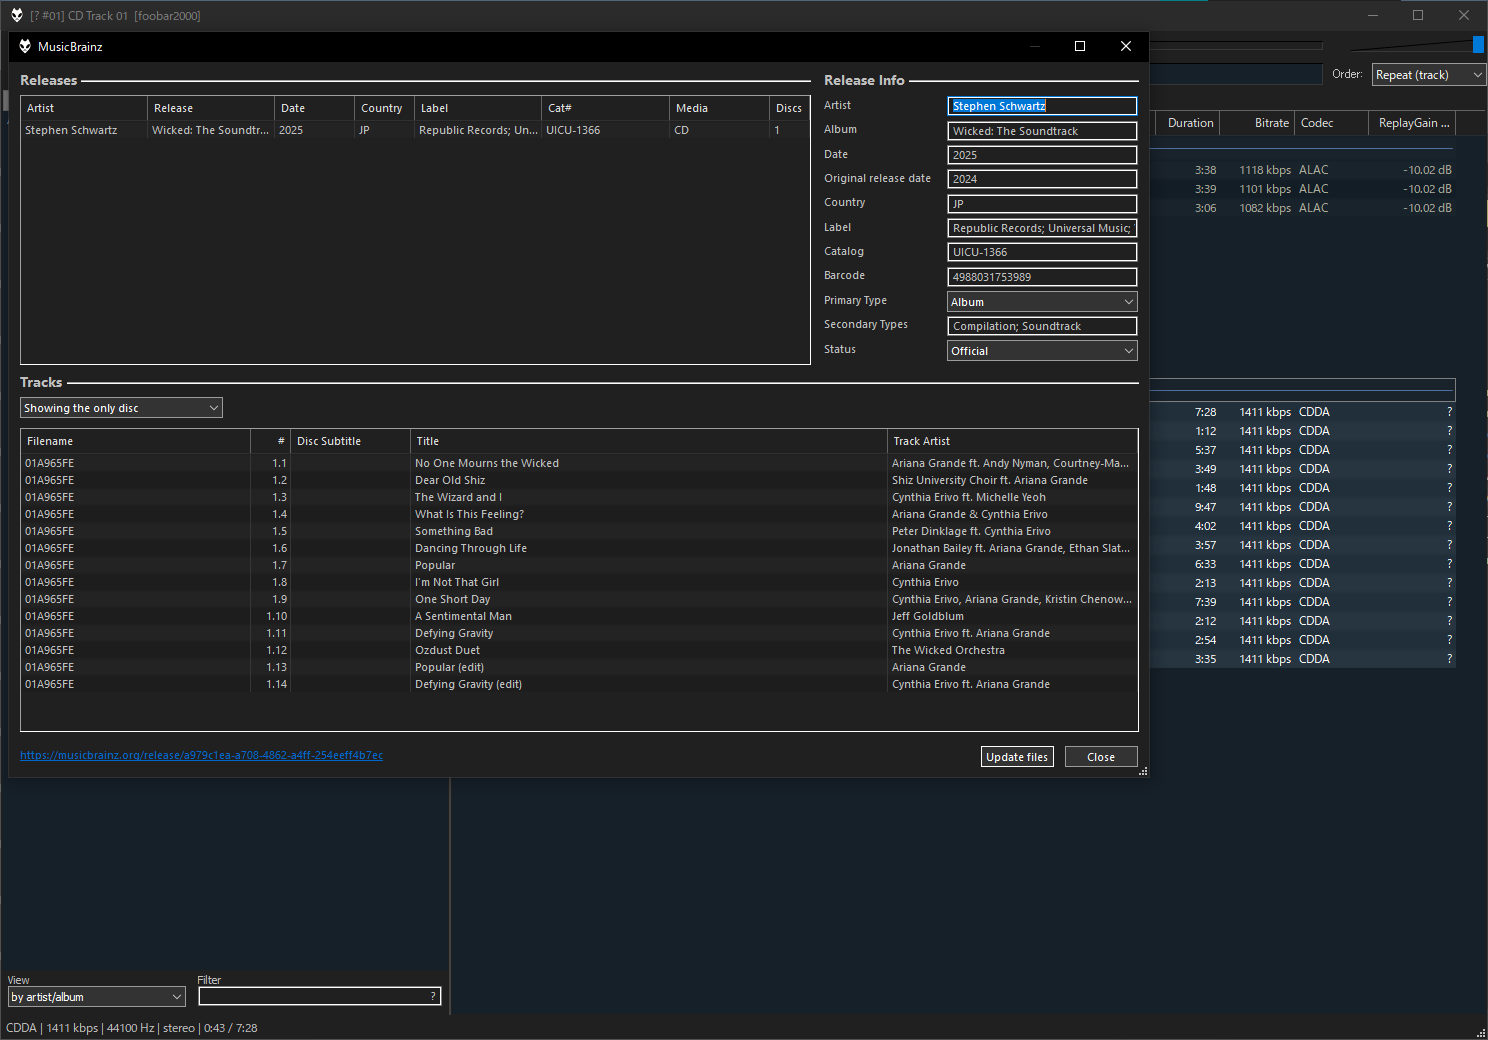Adjust the volume slider handle
This screenshot has width=1488, height=1040.
point(1478,45)
